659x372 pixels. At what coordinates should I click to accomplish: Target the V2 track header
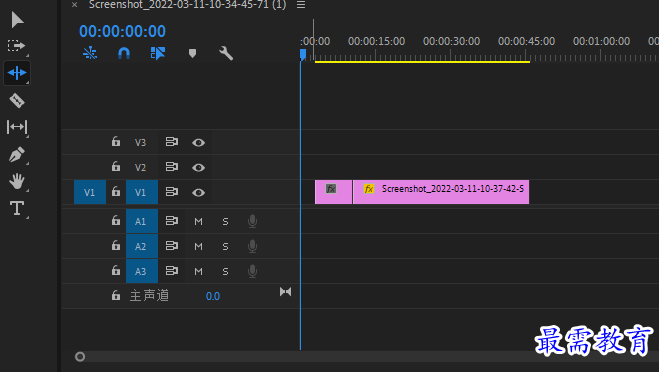(140, 168)
